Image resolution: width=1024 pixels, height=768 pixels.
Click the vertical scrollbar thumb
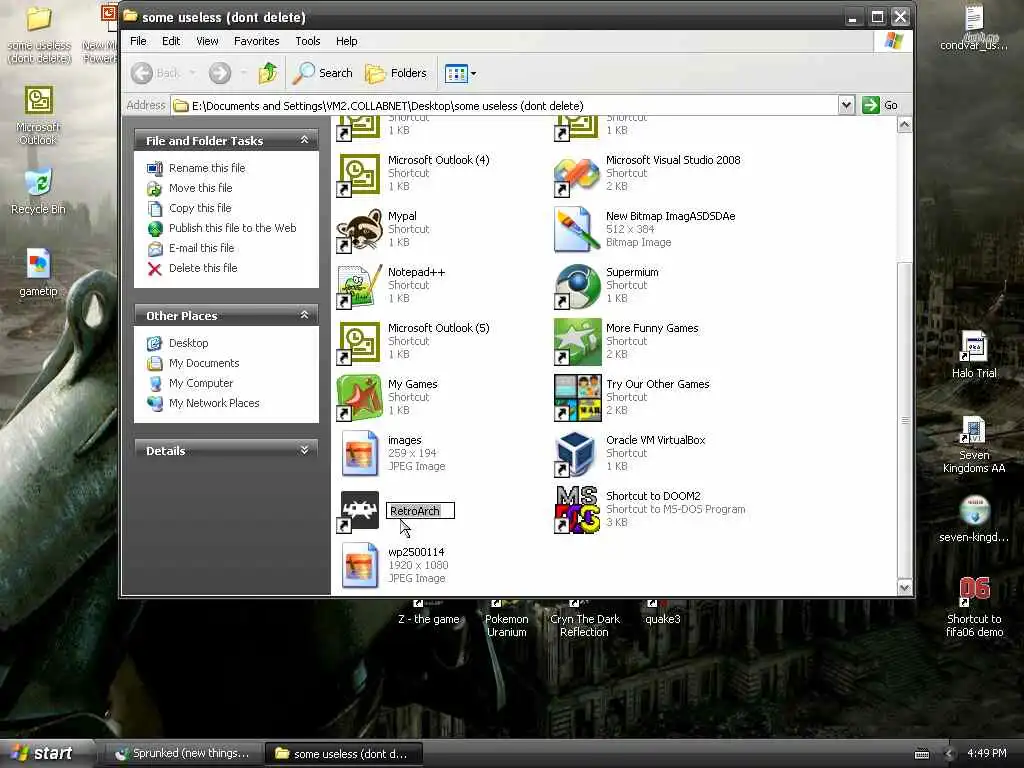(904, 420)
